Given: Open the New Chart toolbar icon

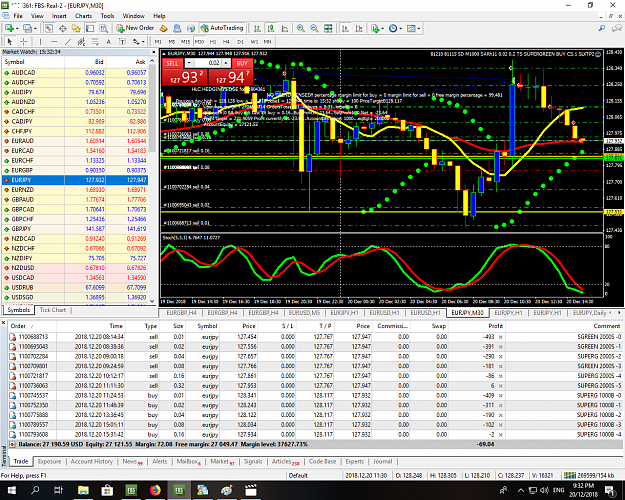Looking at the screenshot, I should point(9,28).
